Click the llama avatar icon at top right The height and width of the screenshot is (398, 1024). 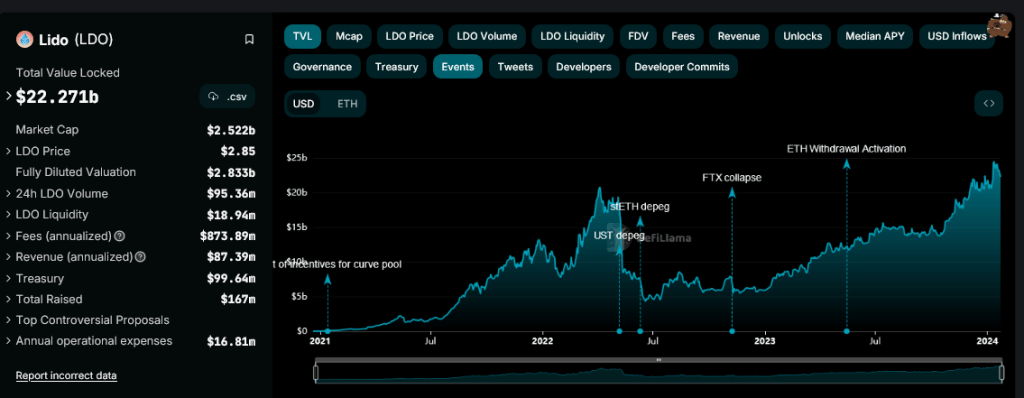999,27
